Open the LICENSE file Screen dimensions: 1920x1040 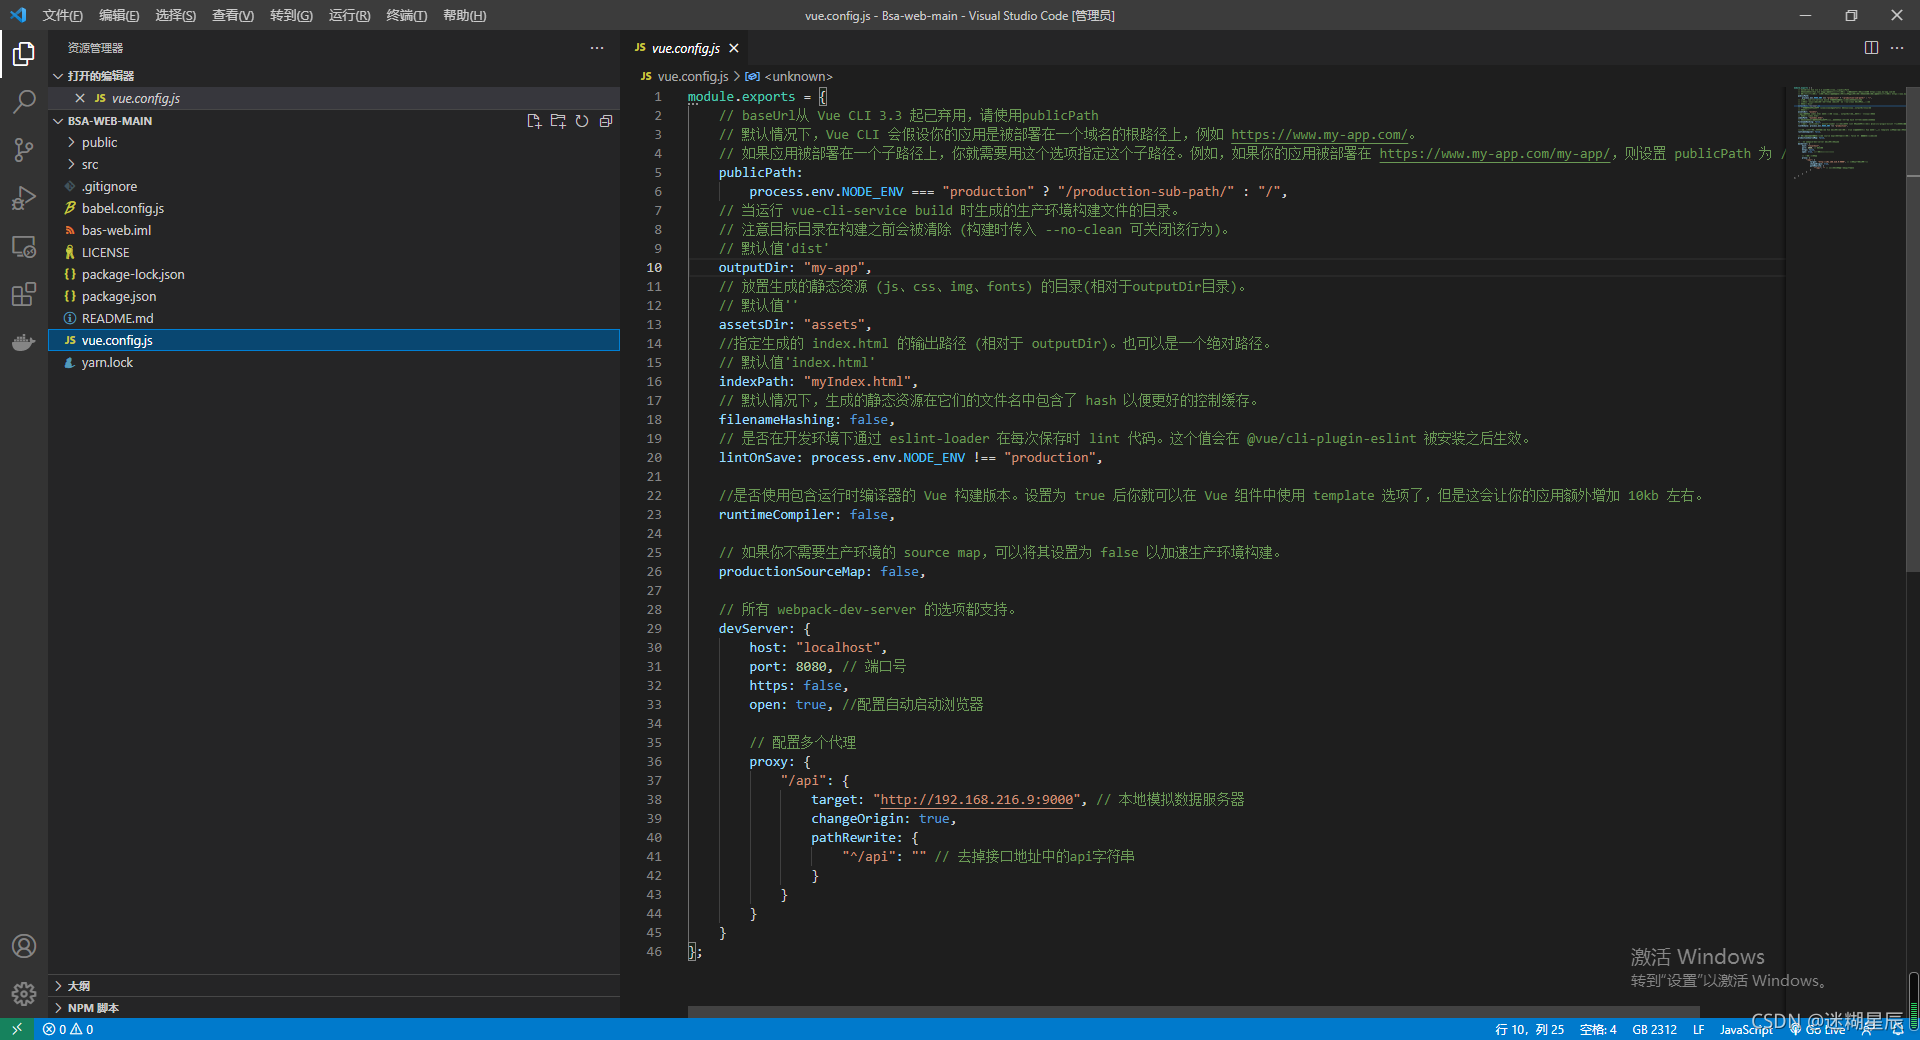coord(334,253)
